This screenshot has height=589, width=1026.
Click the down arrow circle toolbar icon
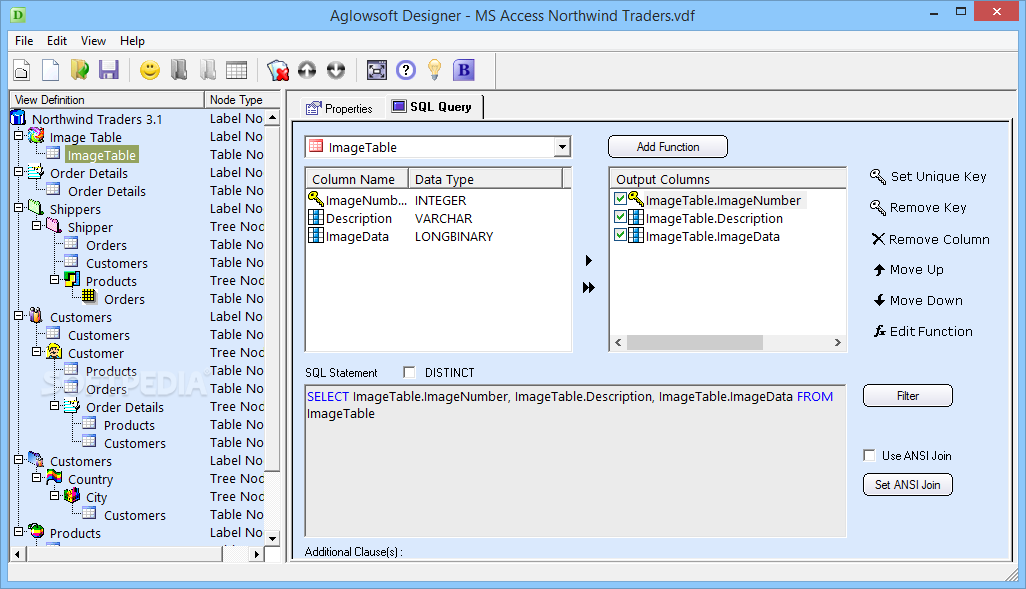[336, 70]
